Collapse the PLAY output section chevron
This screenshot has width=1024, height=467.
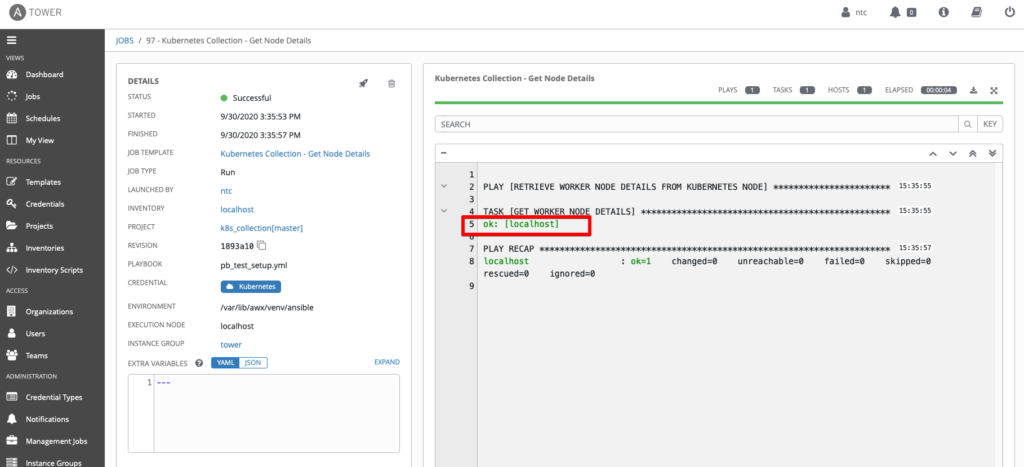point(444,186)
